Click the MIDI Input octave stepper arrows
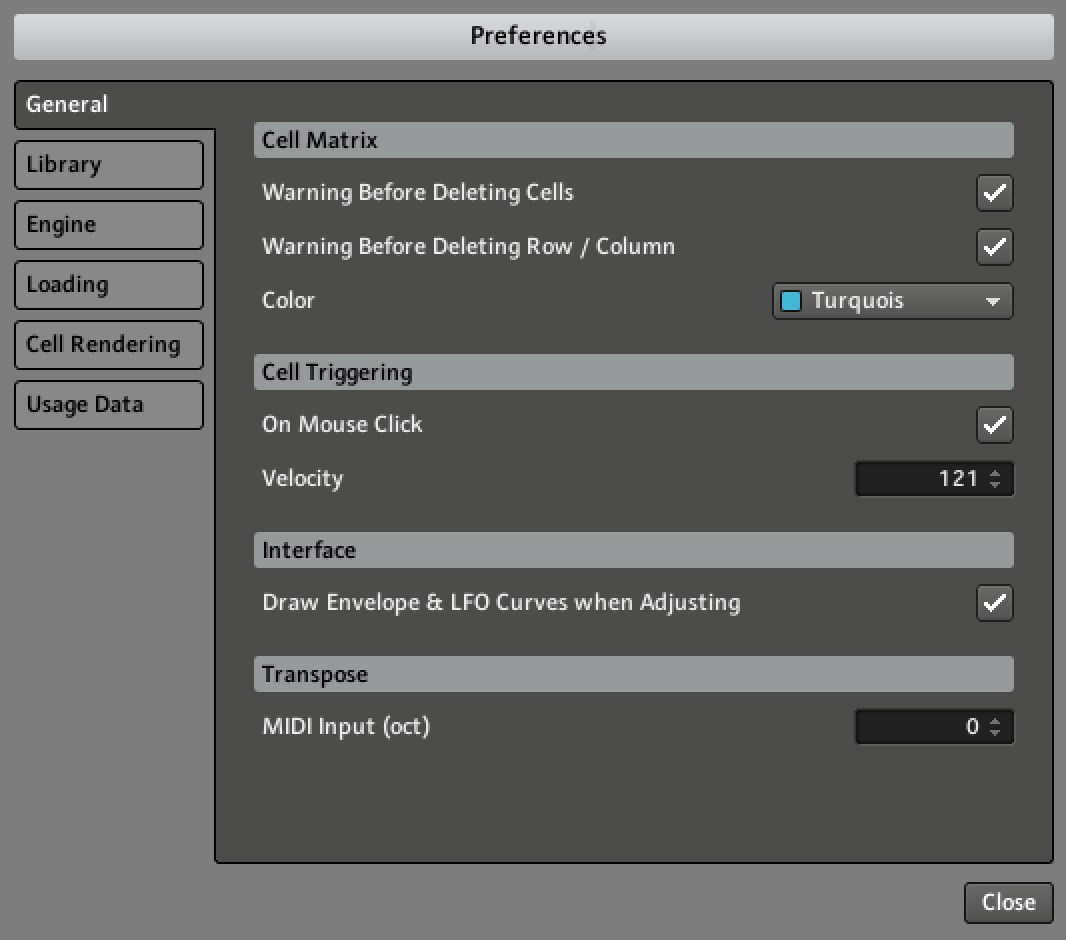This screenshot has width=1066, height=940. pyautogui.click(x=995, y=727)
